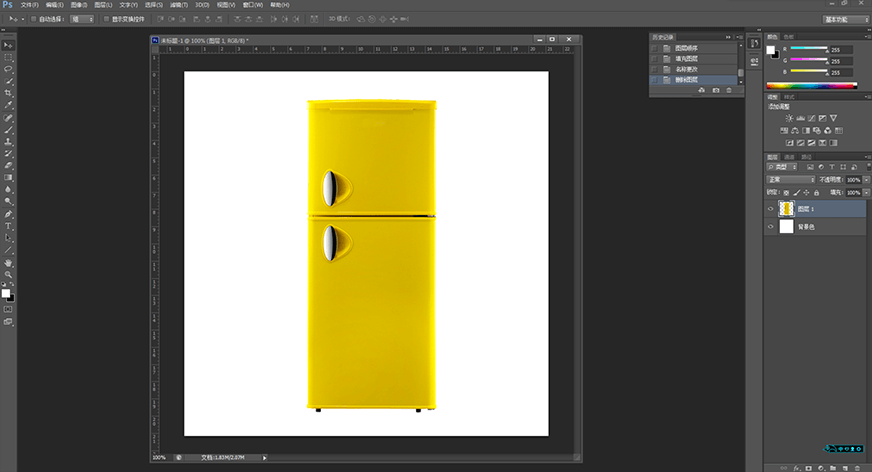Enable the 自动选择 checkbox
The height and width of the screenshot is (472, 872).
point(33,19)
